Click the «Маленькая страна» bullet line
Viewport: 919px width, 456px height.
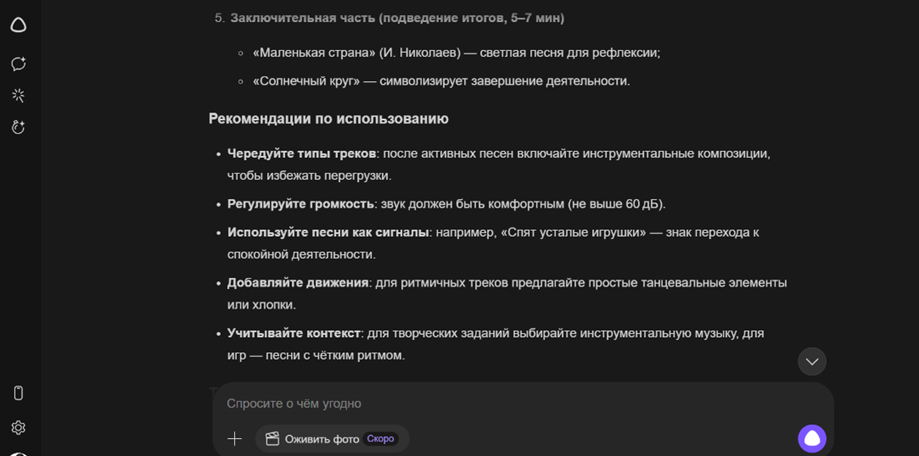point(456,52)
